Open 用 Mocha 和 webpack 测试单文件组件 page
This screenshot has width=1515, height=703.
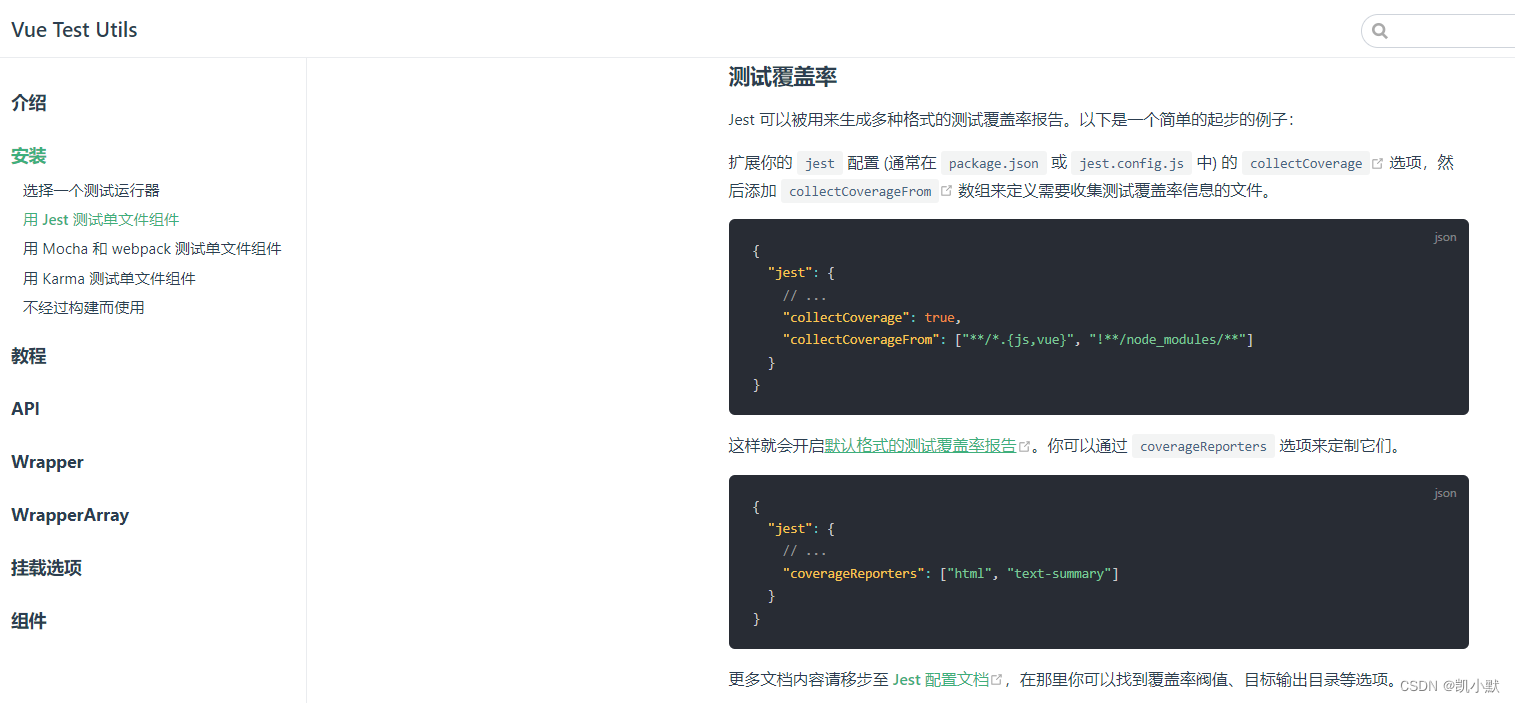coord(152,248)
